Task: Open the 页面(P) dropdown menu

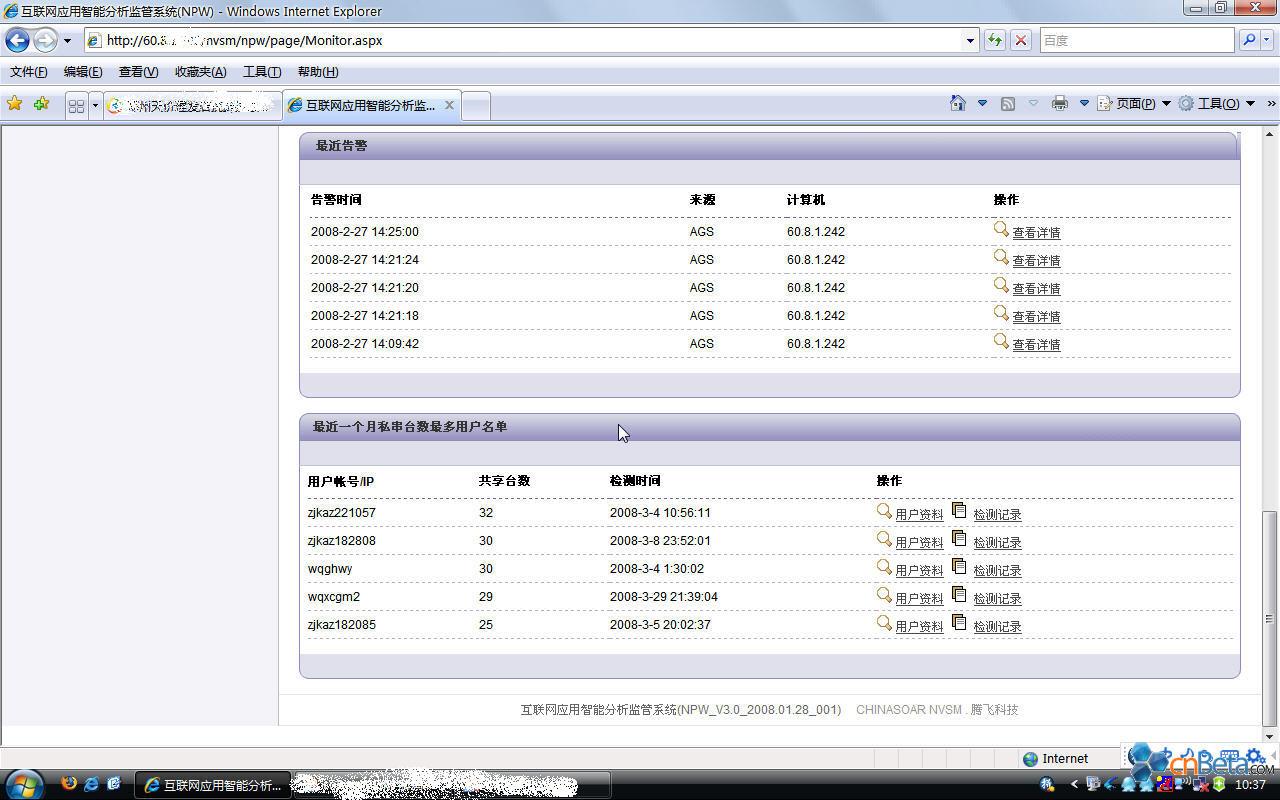Action: click(x=1134, y=104)
